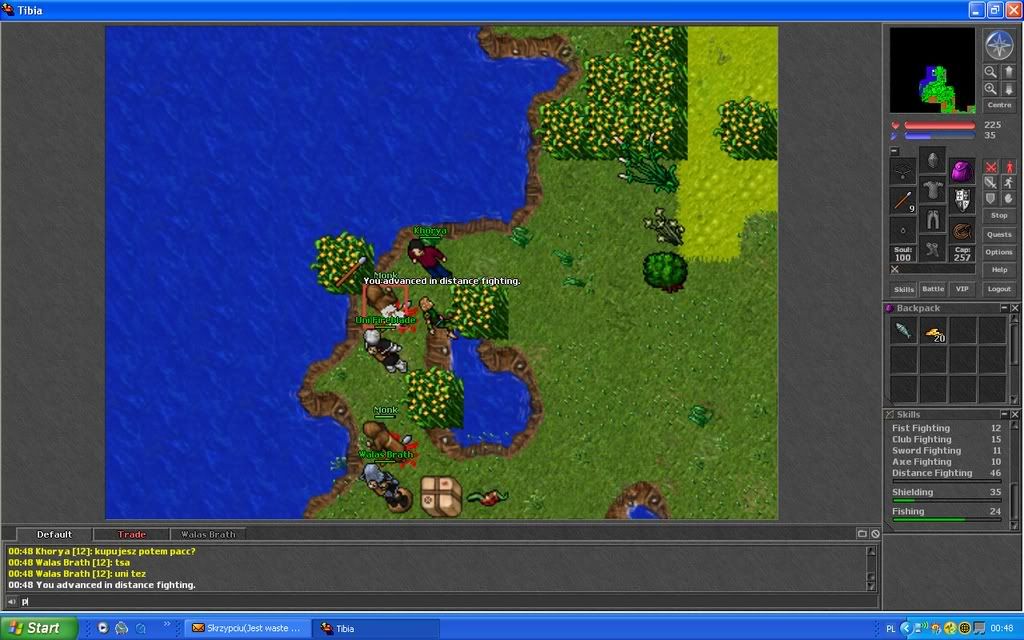The image size is (1024, 640).
Task: Click the Khorya player character
Action: point(428,257)
